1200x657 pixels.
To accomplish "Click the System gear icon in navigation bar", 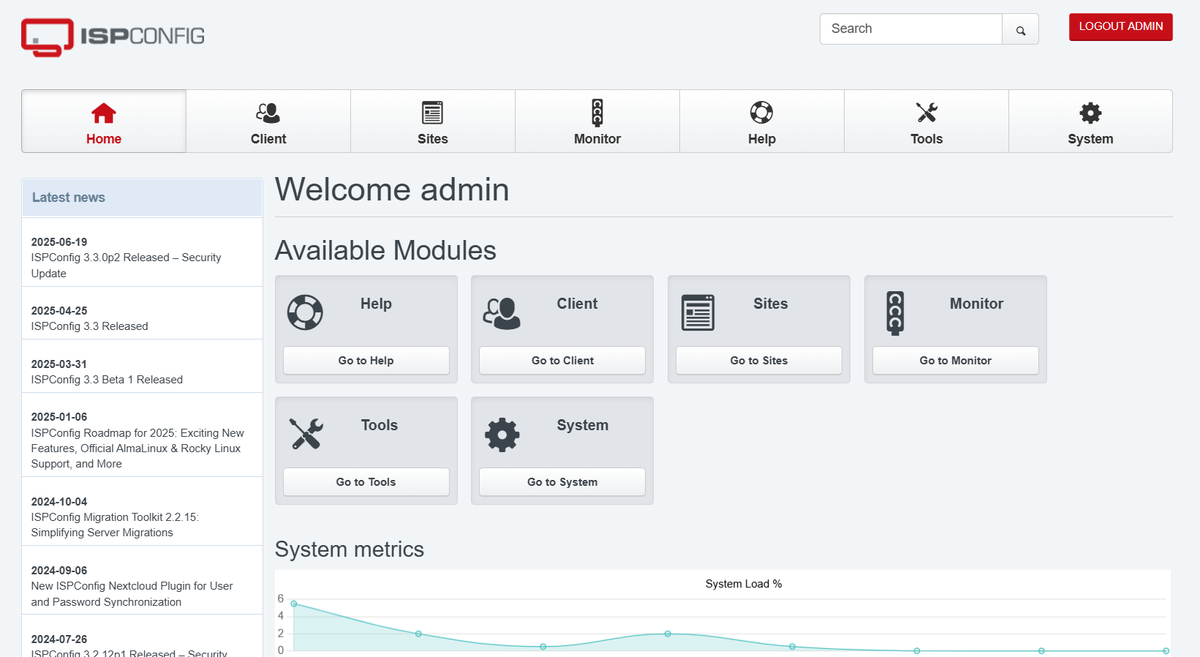I will (x=1090, y=112).
